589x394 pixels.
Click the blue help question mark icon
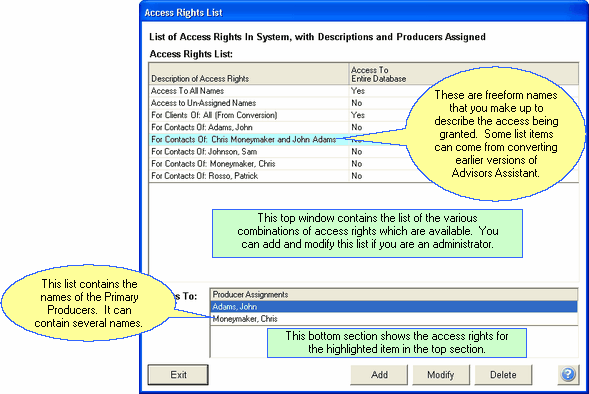(x=568, y=374)
